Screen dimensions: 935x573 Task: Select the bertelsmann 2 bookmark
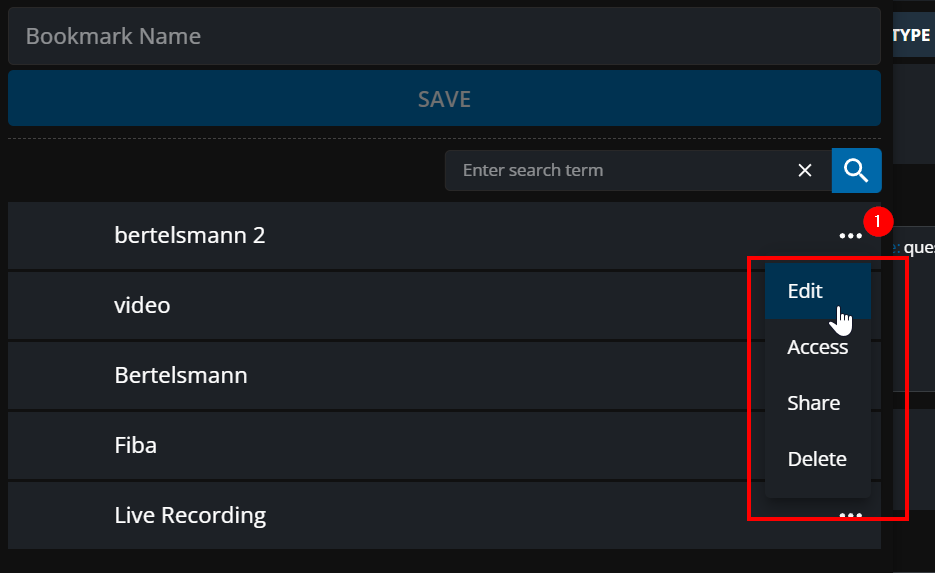[x=190, y=236]
